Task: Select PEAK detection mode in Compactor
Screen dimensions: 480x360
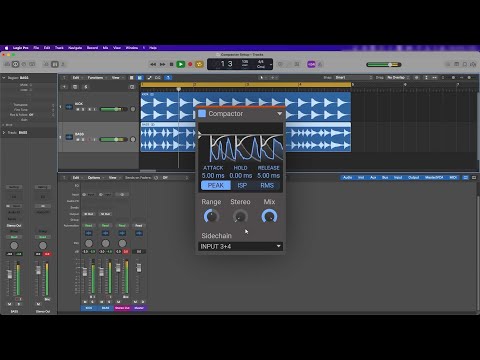Action: pos(216,185)
